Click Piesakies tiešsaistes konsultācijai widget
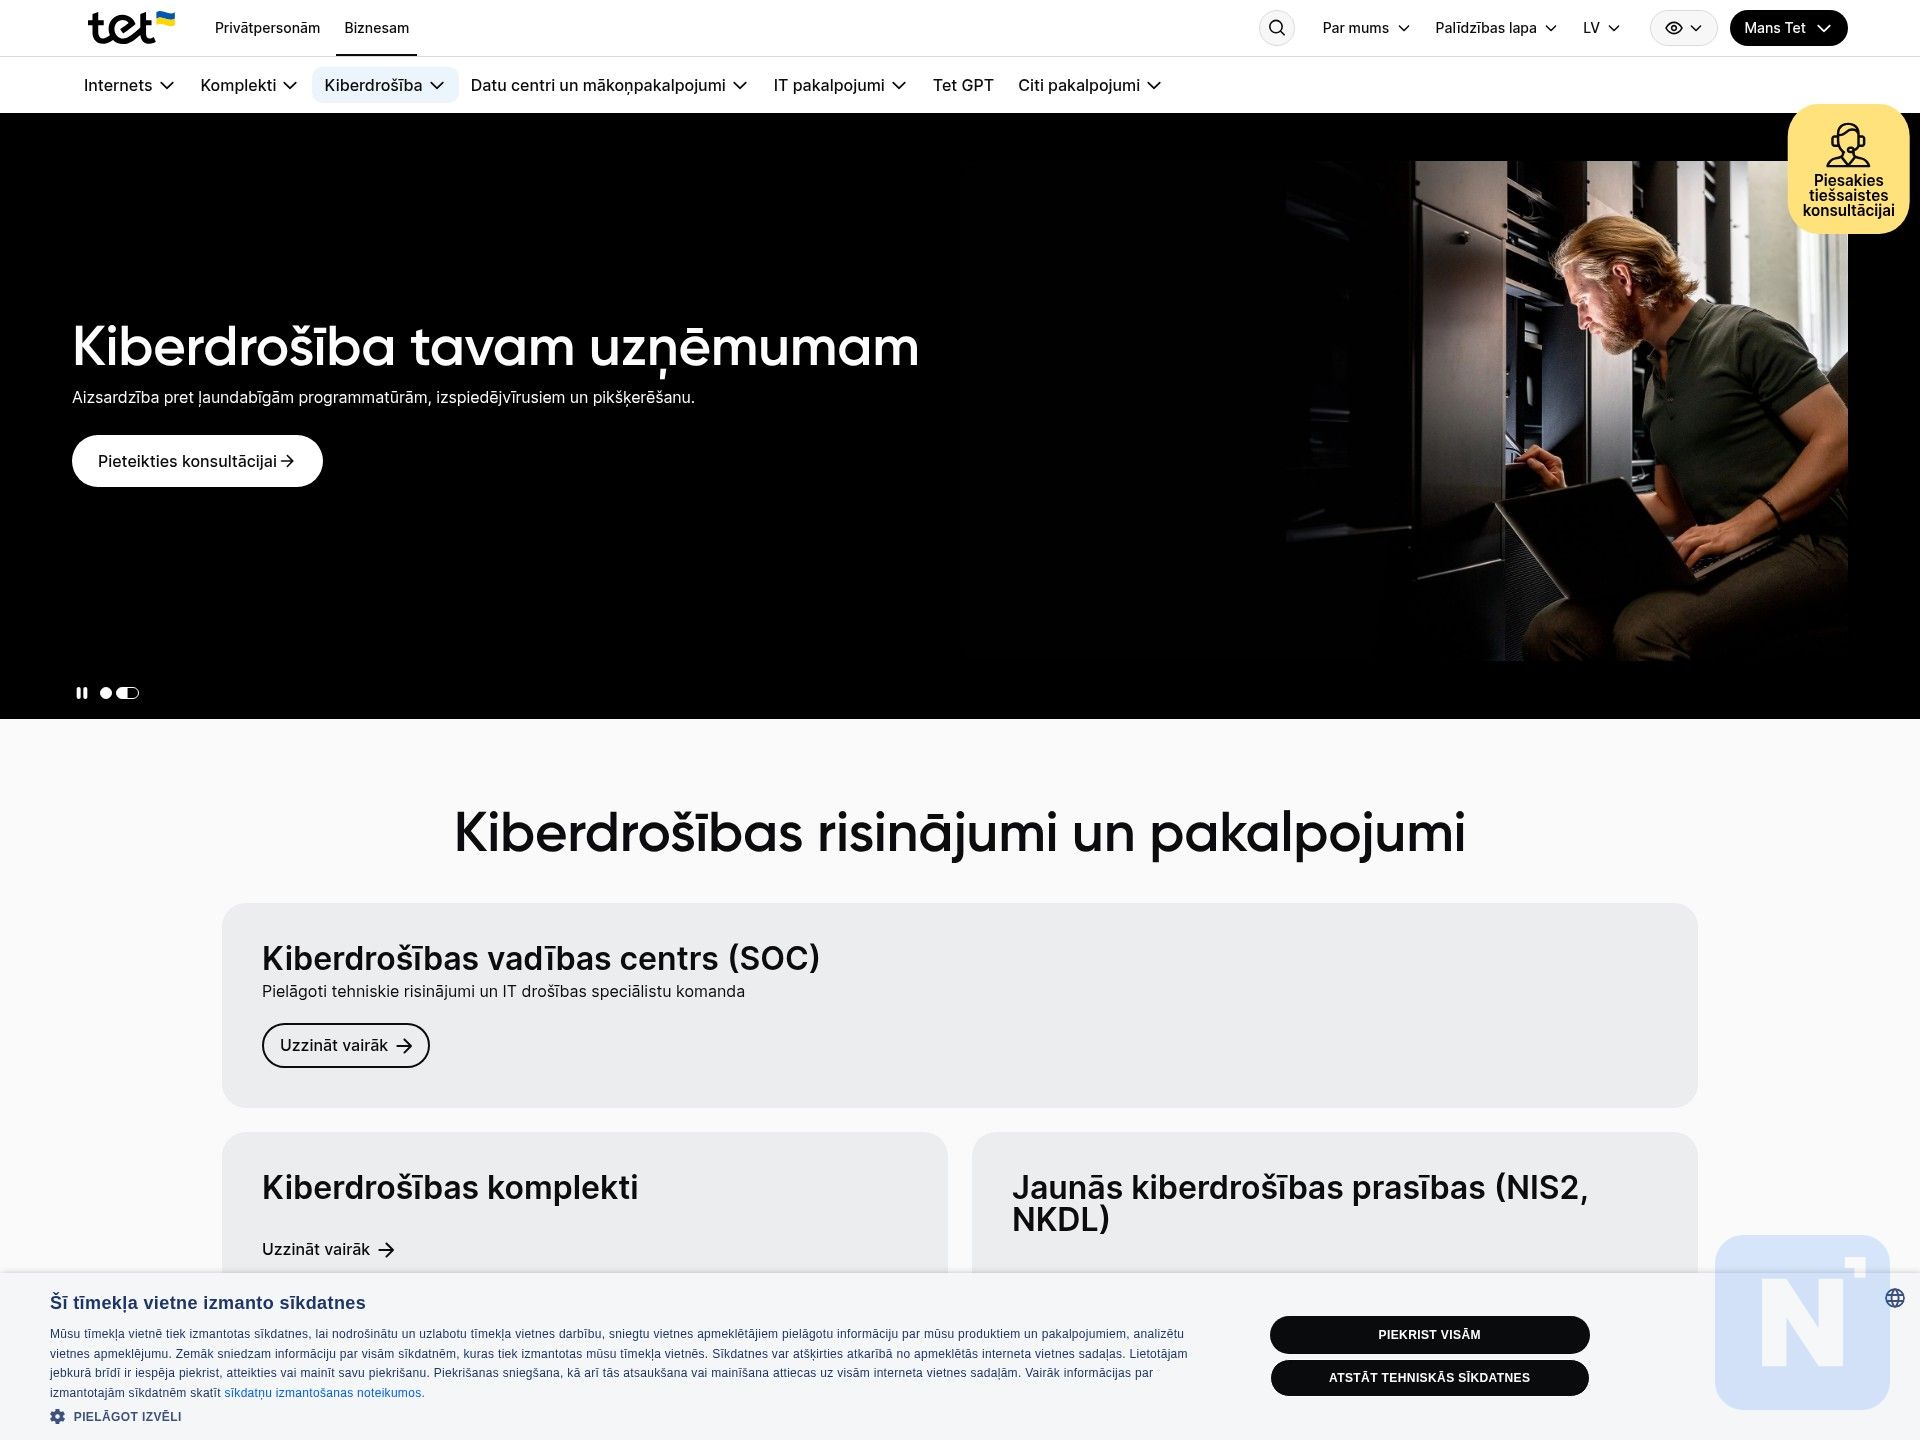The width and height of the screenshot is (1920, 1440). click(x=1848, y=169)
